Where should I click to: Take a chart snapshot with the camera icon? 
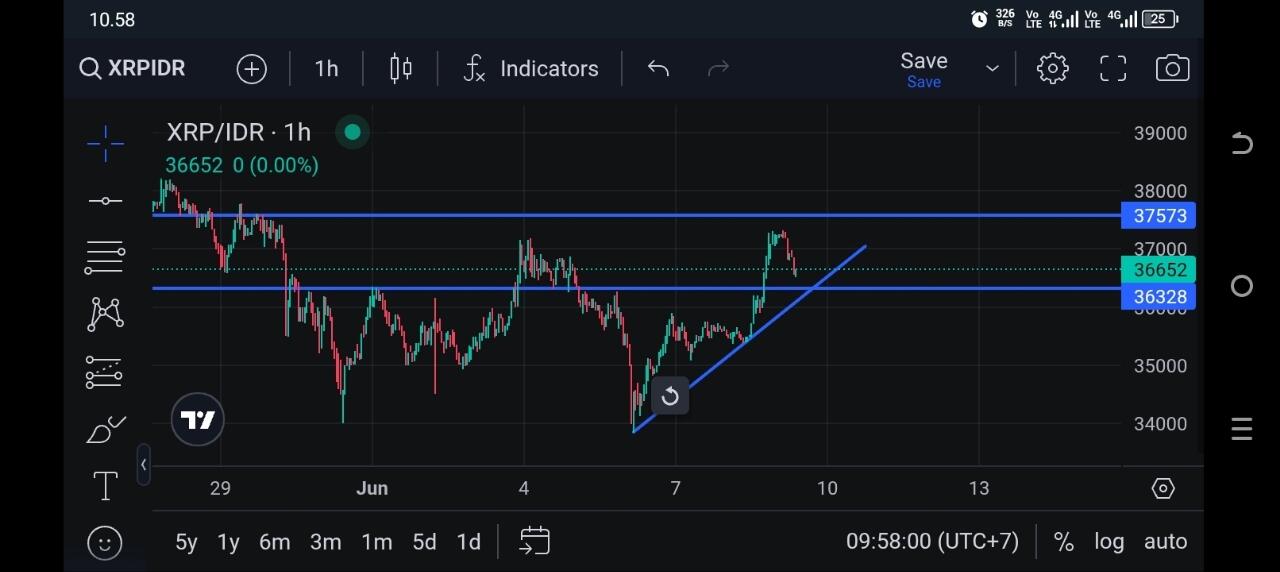point(1172,68)
